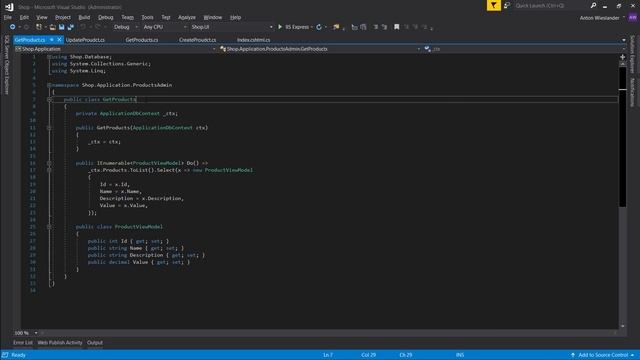The image size is (640, 360).
Task: Click the New Project toolbar icon
Action: tap(39, 27)
